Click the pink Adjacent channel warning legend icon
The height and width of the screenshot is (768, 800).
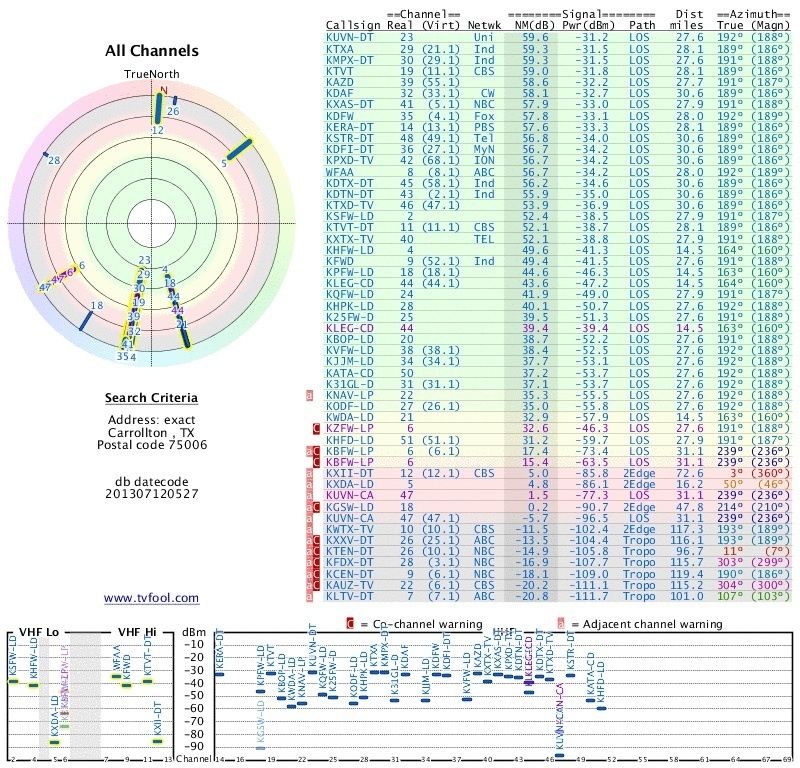pyautogui.click(x=561, y=624)
